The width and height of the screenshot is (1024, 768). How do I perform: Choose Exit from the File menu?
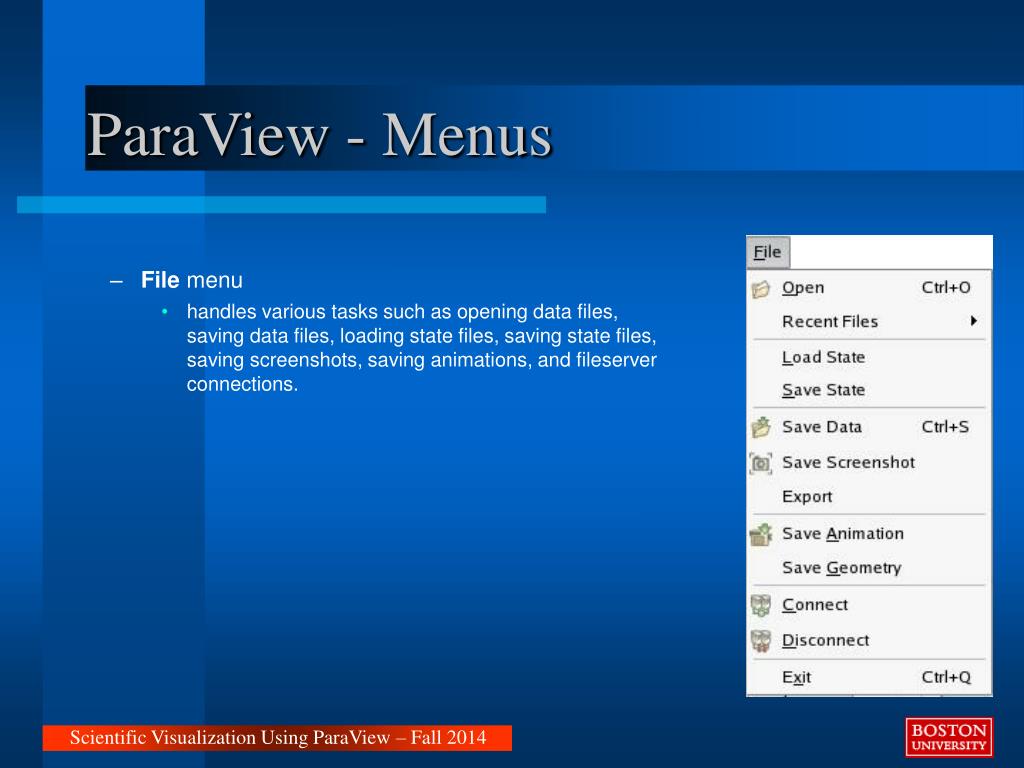click(869, 677)
